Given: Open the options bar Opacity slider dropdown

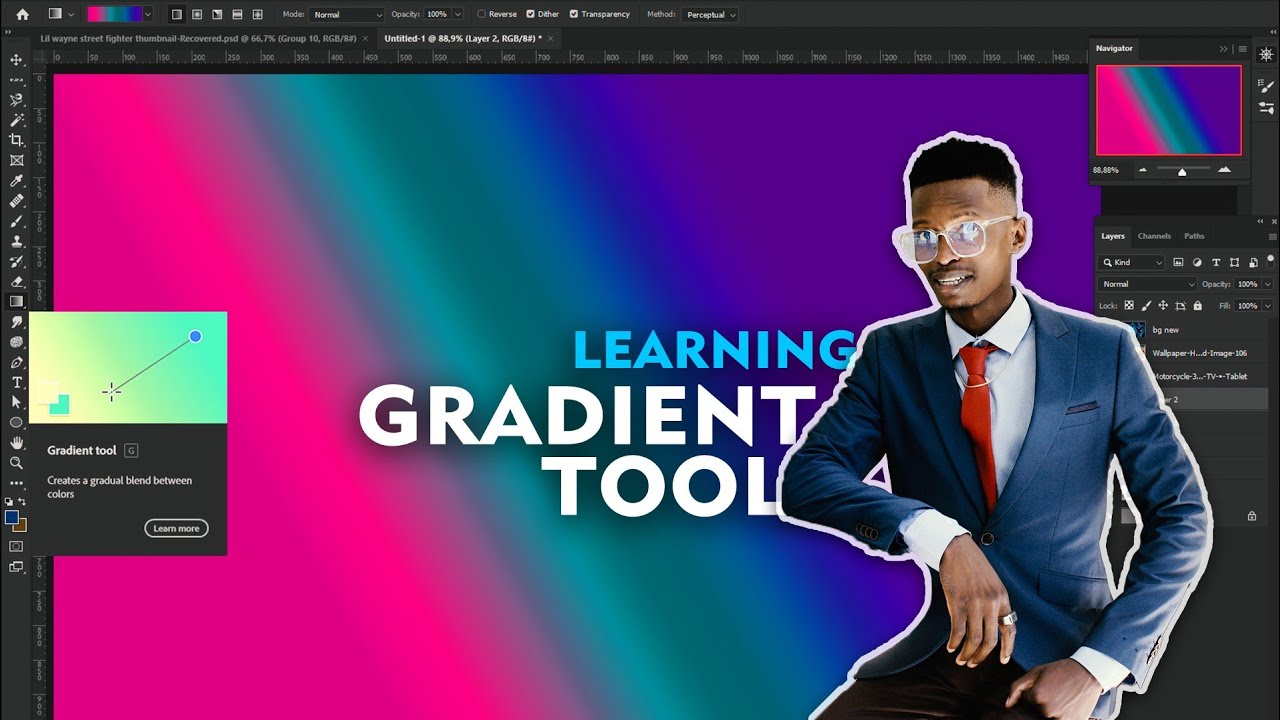Looking at the screenshot, I should [x=458, y=15].
